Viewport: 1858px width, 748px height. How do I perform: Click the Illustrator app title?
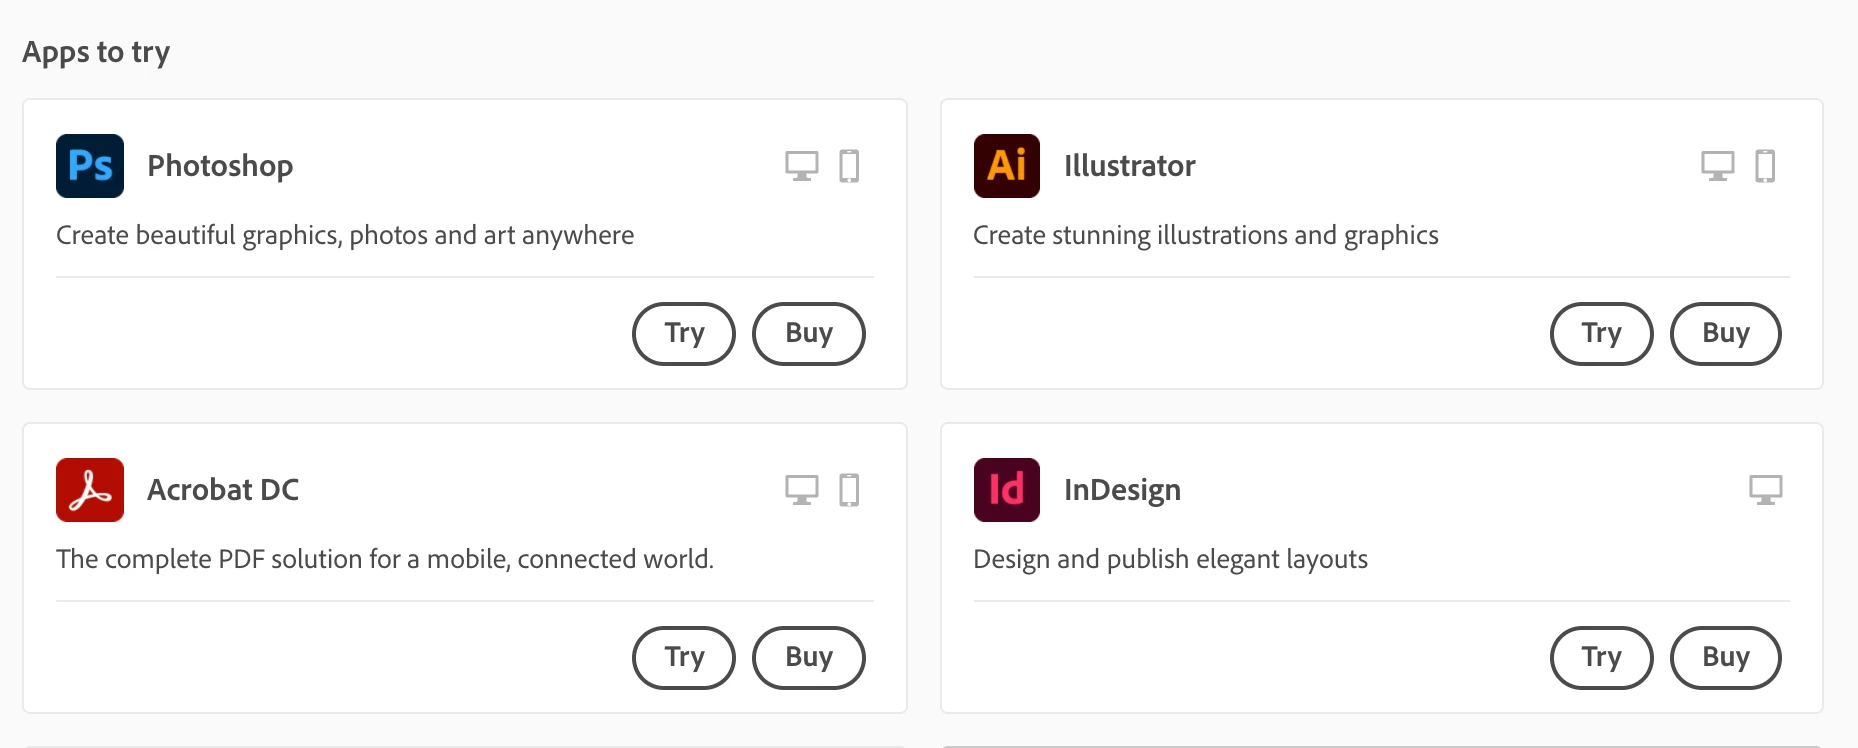[x=1130, y=166]
